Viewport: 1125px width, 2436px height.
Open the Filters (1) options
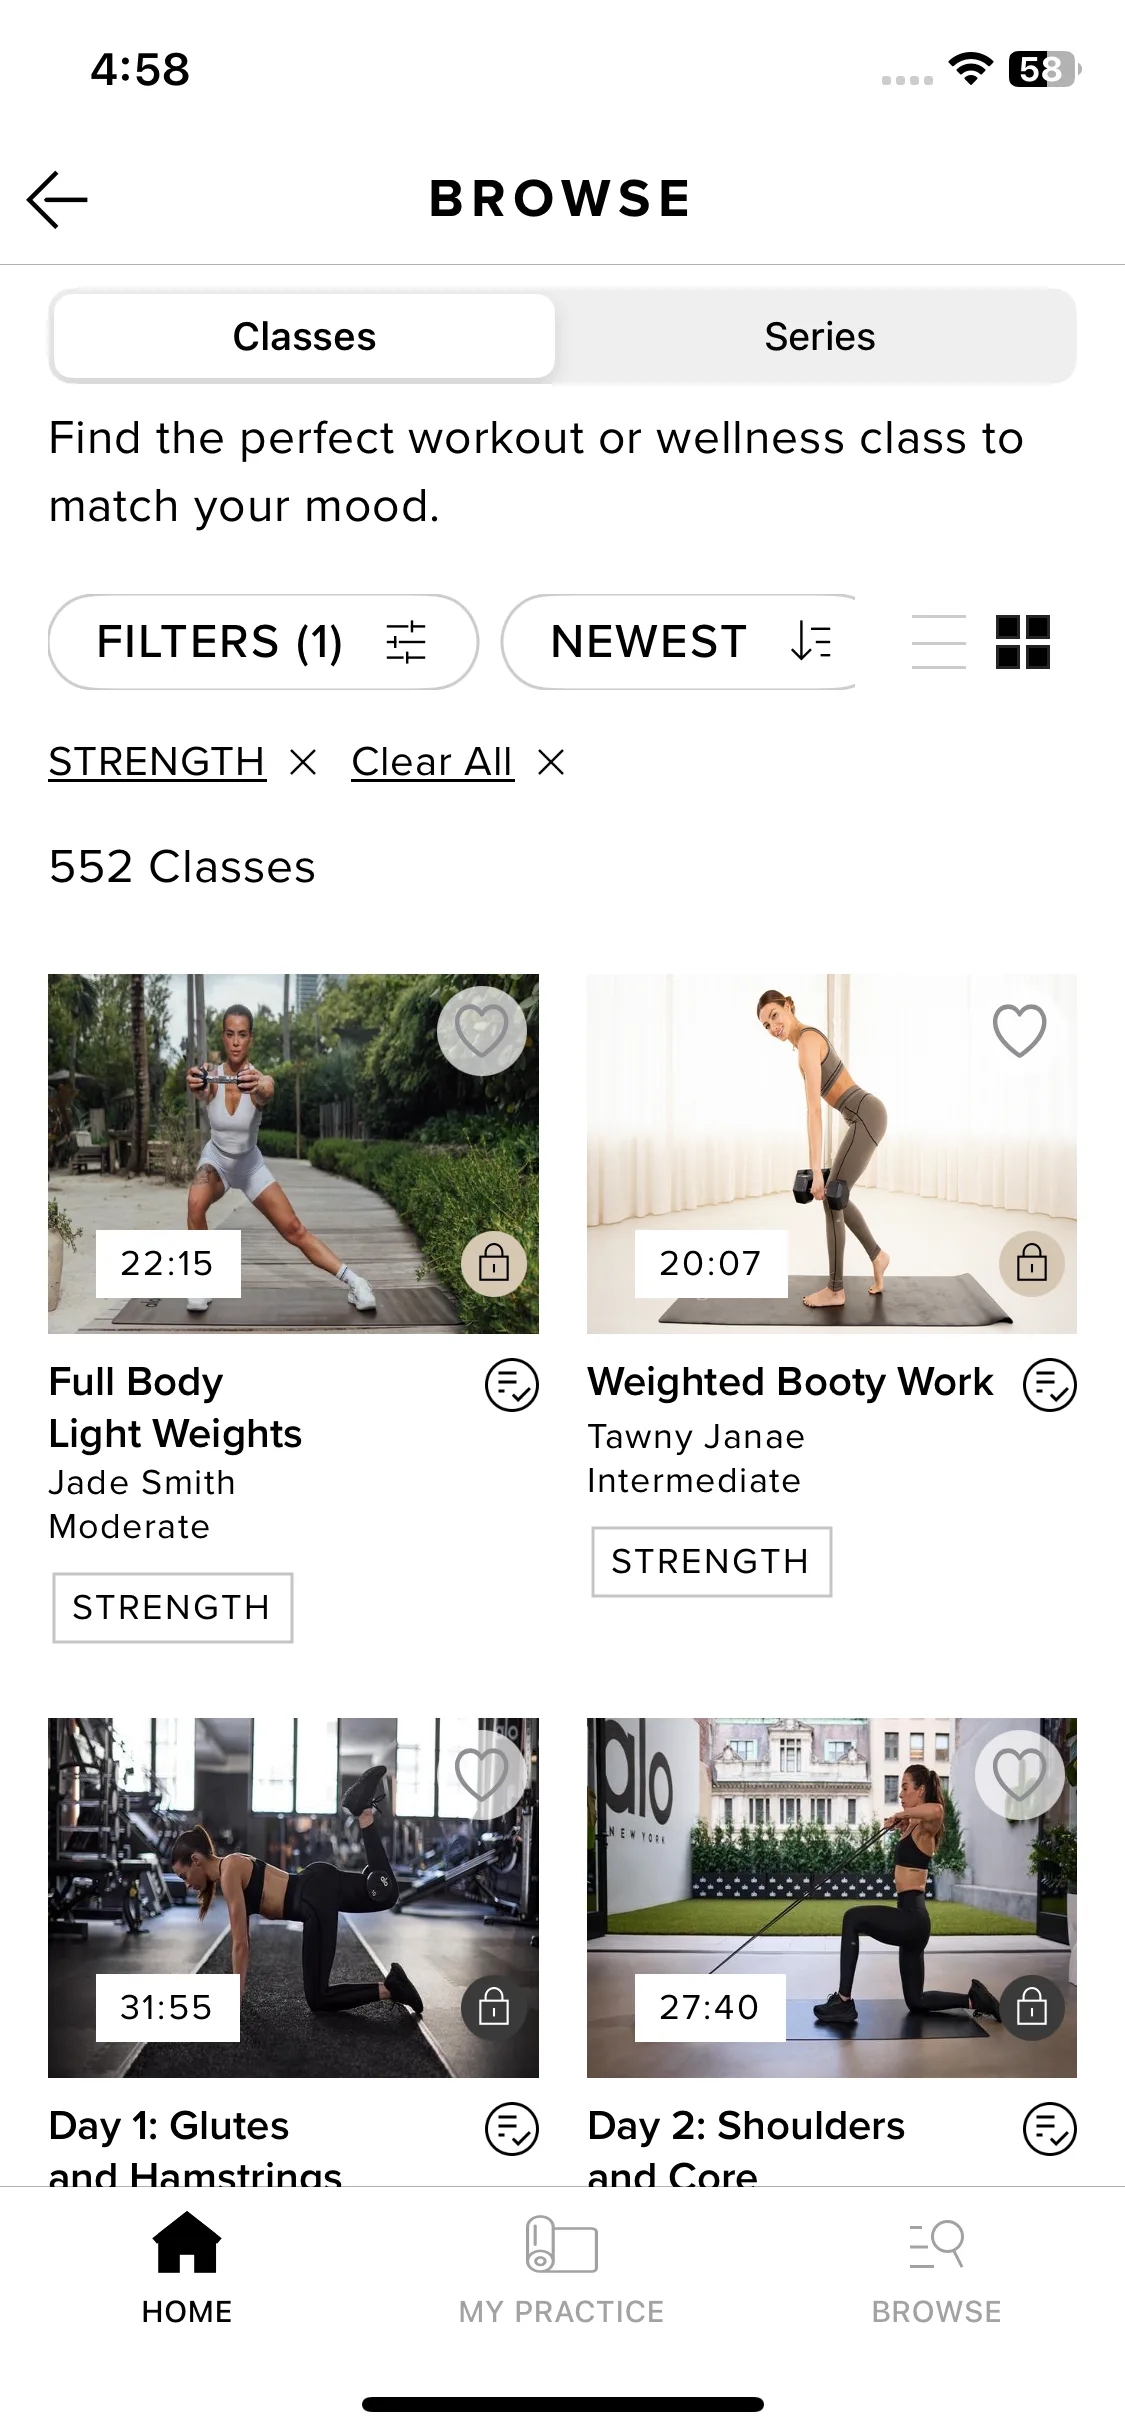click(263, 642)
